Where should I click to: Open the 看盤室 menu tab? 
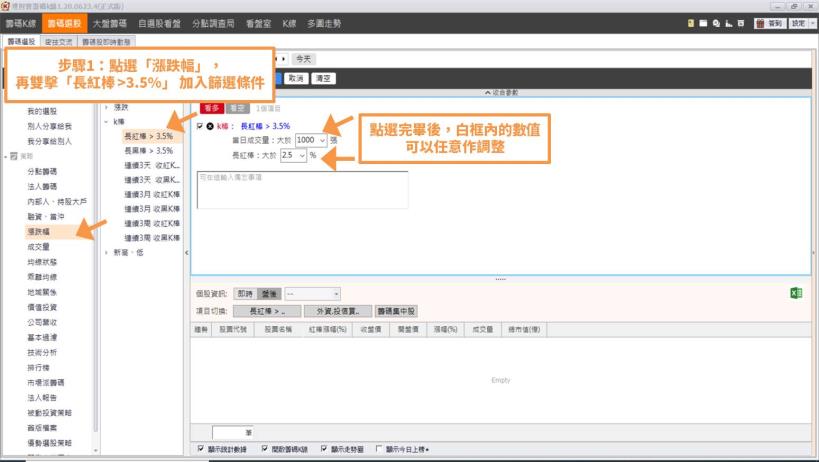[x=259, y=23]
